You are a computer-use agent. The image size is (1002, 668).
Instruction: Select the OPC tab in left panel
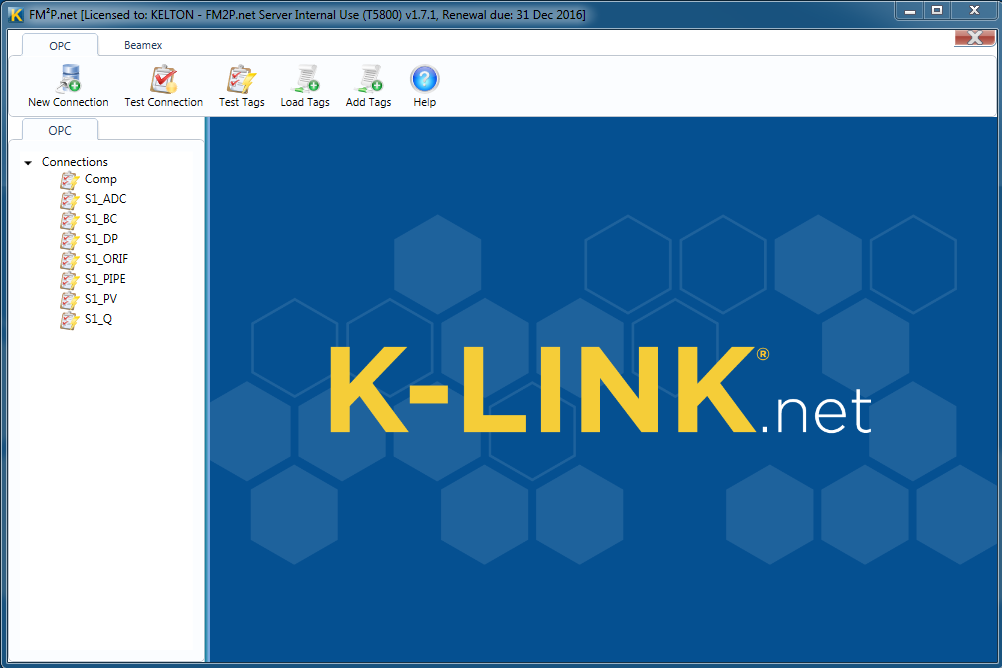[x=60, y=130]
